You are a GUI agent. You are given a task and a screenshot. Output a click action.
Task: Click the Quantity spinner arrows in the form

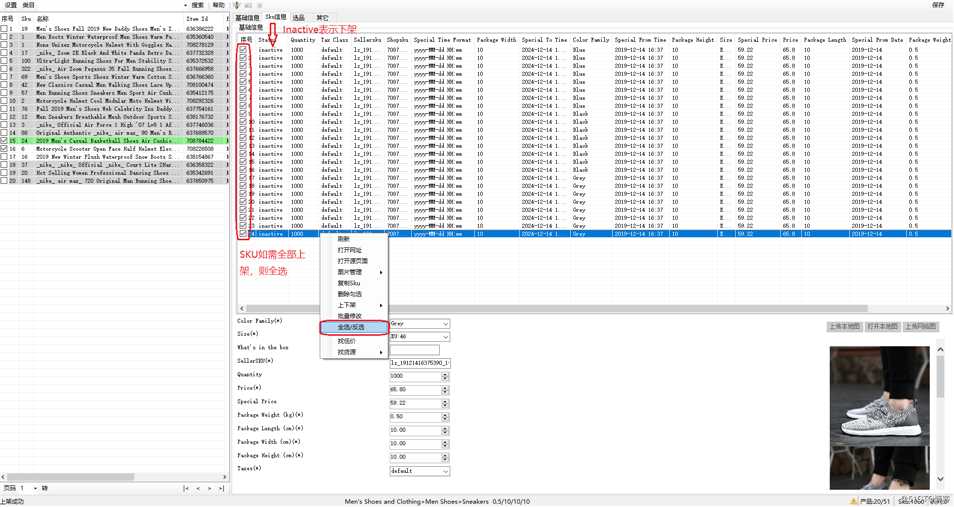445,376
